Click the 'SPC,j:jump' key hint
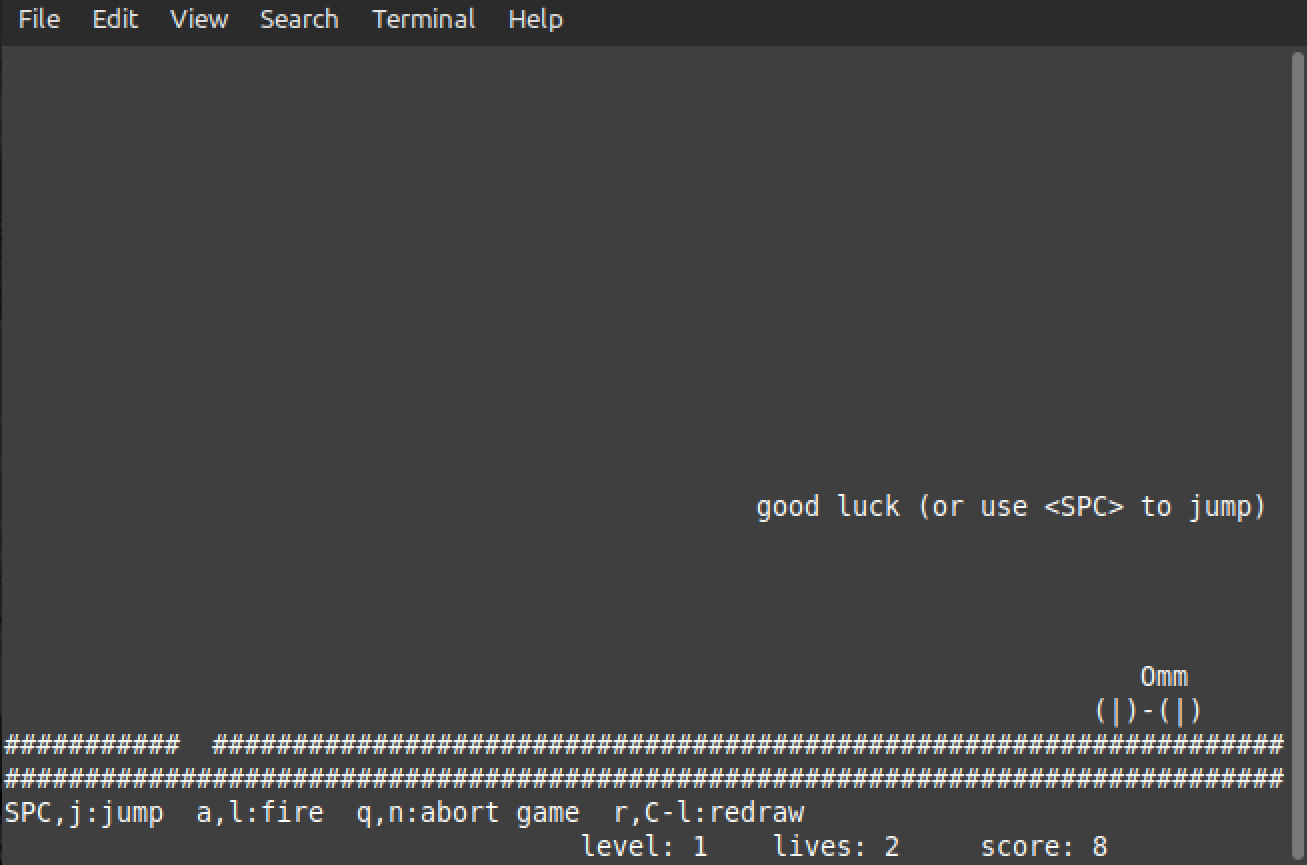Viewport: 1307px width, 865px height. pyautogui.click(x=84, y=812)
